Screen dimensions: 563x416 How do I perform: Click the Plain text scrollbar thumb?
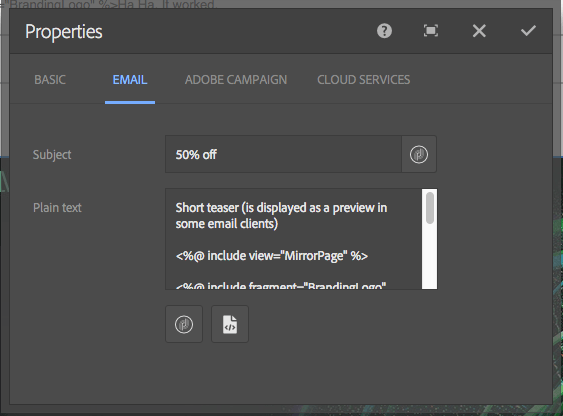[430, 208]
